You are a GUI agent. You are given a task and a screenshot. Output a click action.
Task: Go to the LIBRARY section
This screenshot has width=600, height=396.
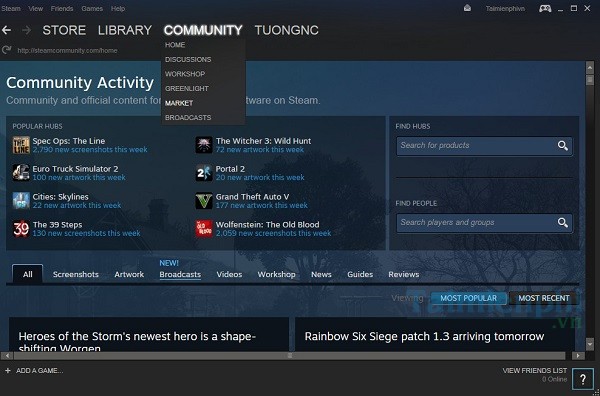point(125,30)
